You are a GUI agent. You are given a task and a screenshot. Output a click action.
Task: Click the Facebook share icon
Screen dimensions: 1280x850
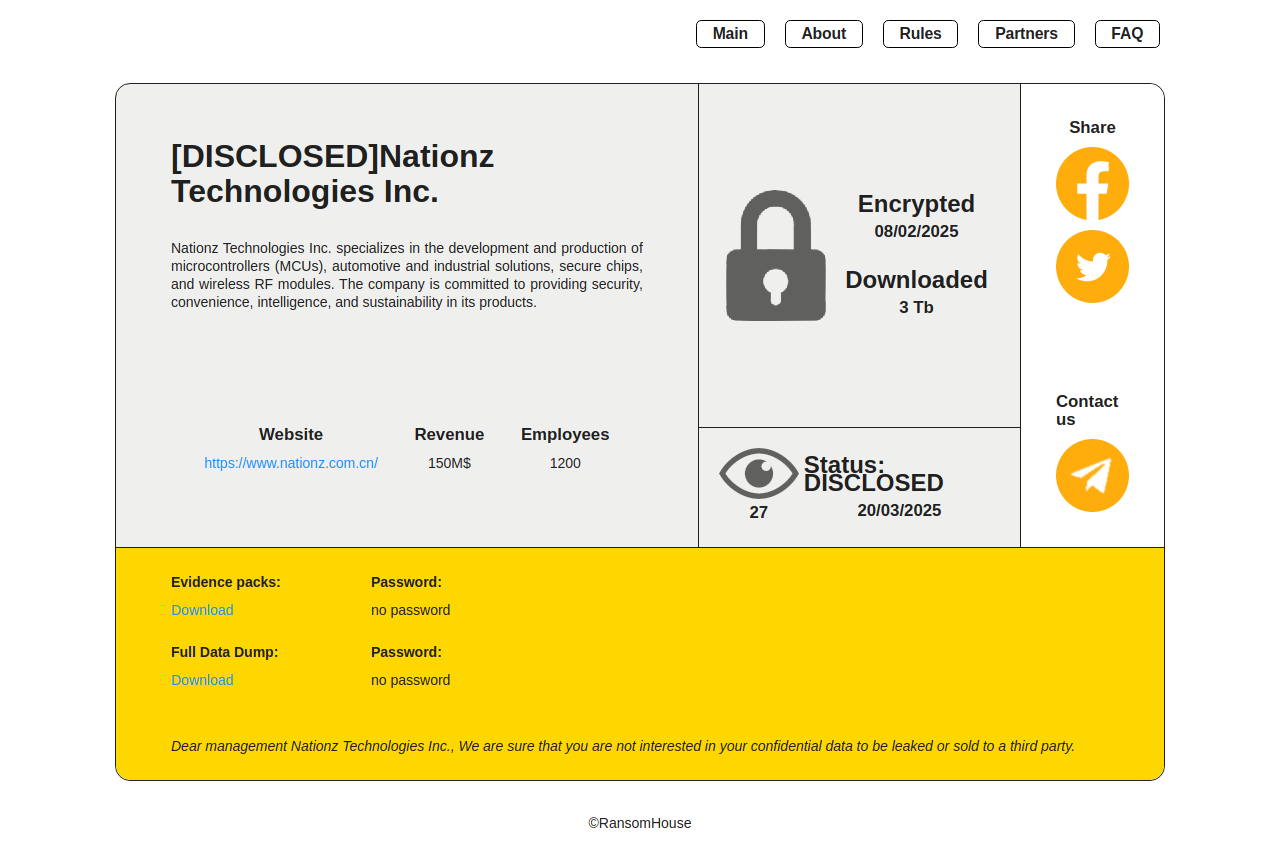pos(1092,184)
